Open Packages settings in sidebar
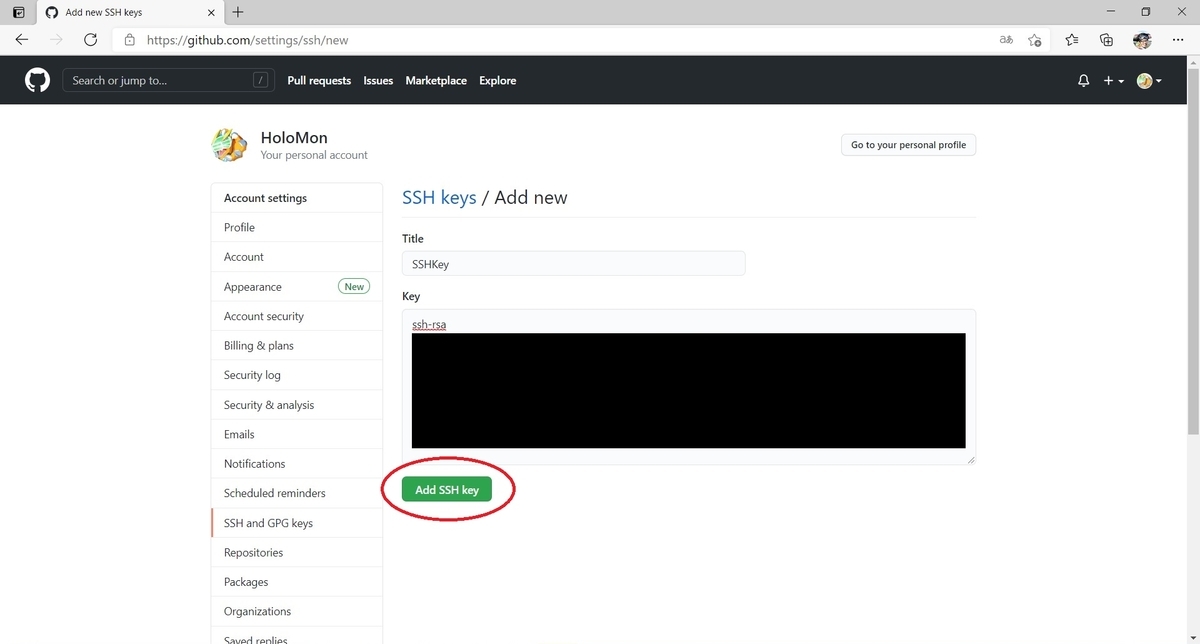 (297, 582)
